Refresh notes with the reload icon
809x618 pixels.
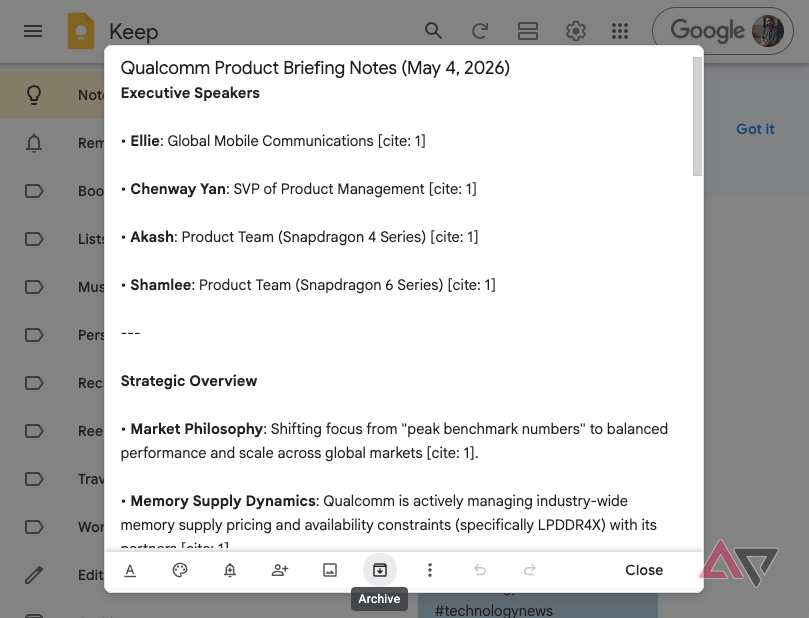[480, 31]
